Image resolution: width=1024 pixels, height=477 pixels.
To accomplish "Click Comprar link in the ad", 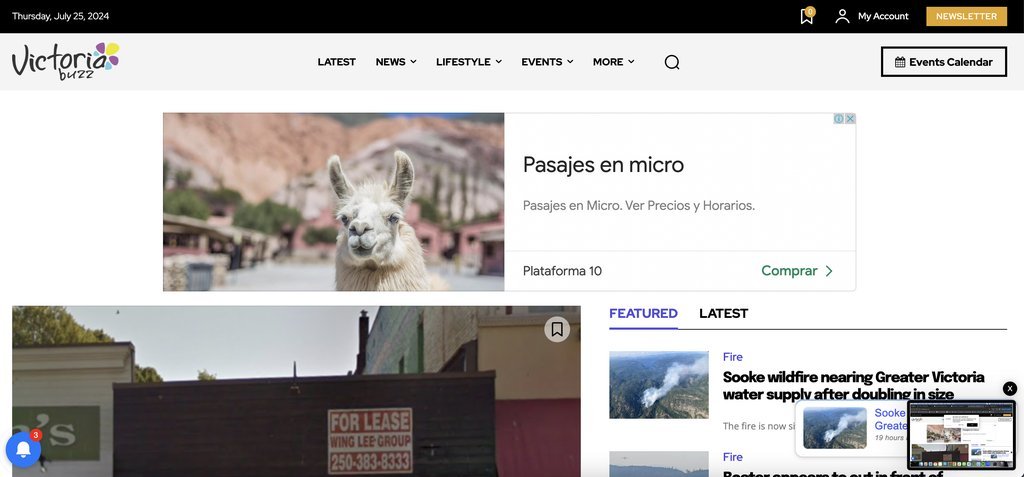I will pos(797,271).
